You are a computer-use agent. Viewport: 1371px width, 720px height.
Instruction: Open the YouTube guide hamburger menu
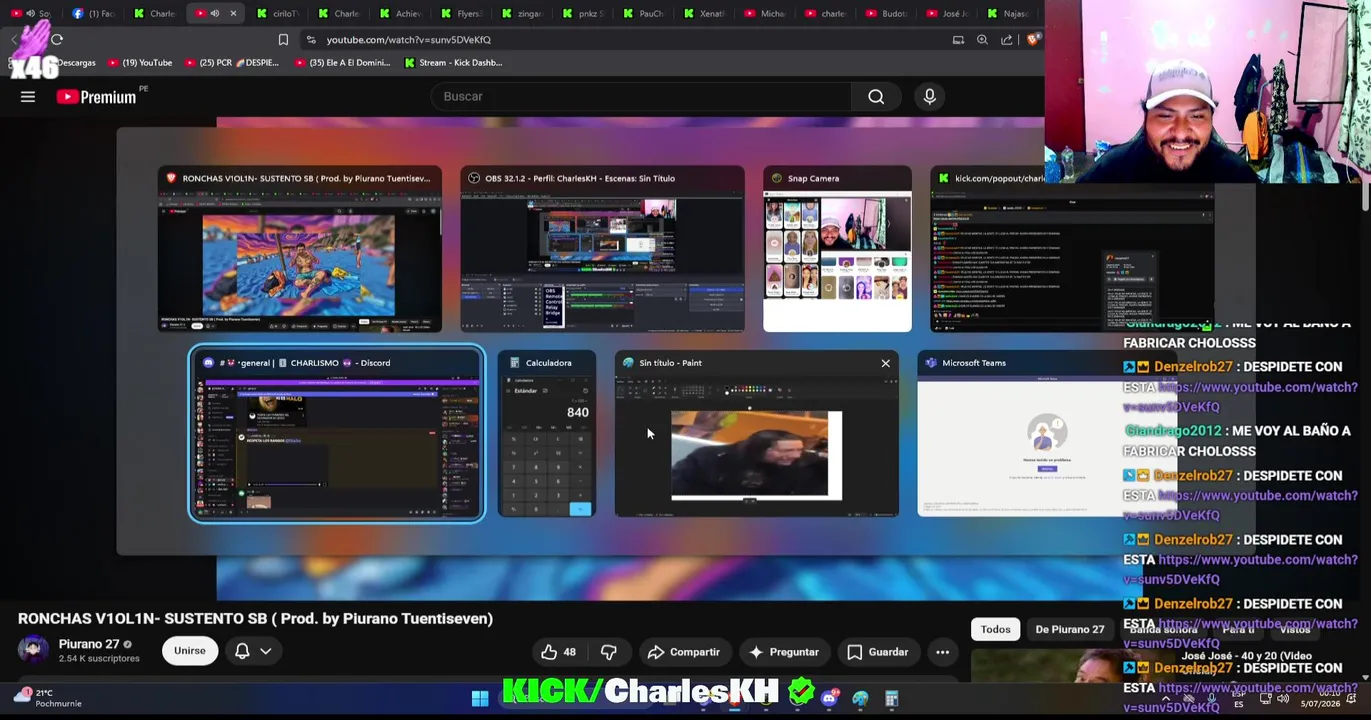coord(28,97)
